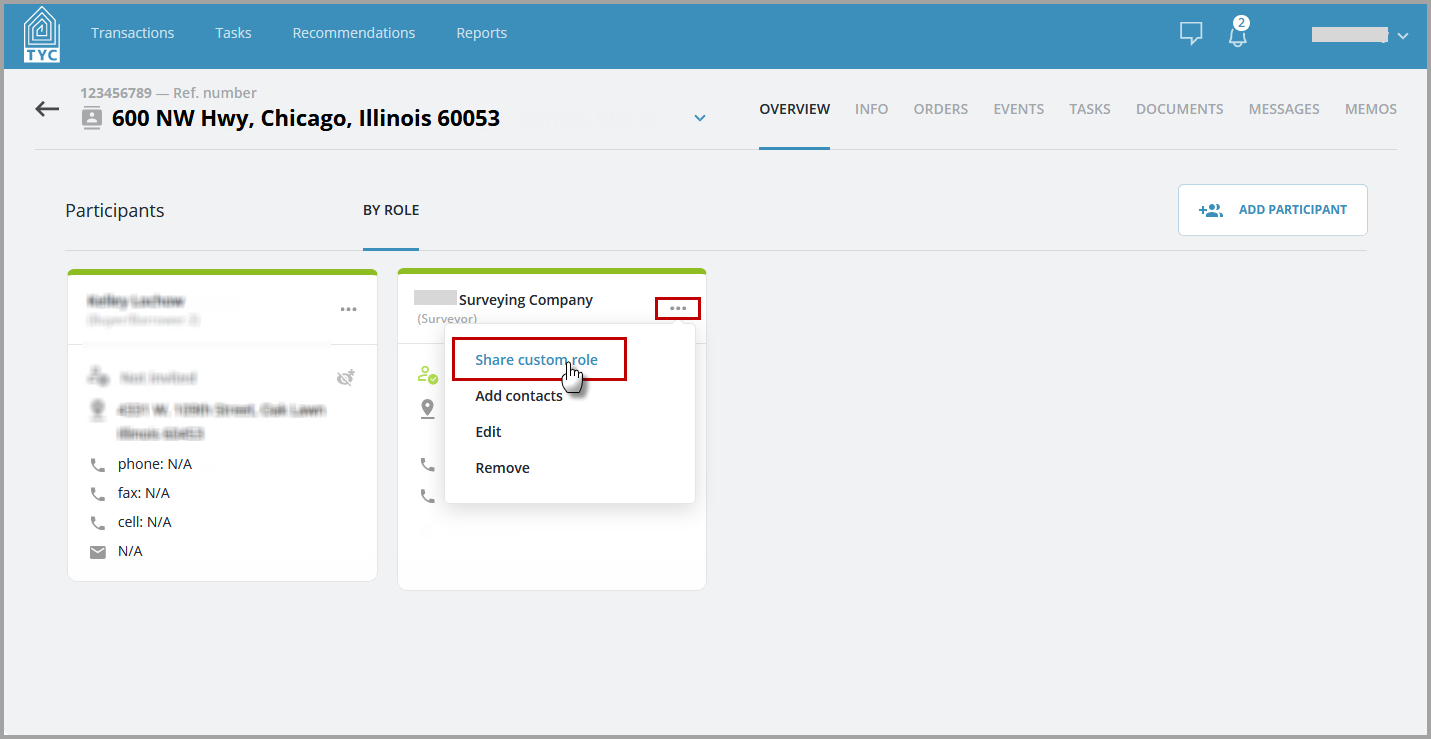Switch to the DOCUMENTS tab
1431x739 pixels.
tap(1179, 109)
